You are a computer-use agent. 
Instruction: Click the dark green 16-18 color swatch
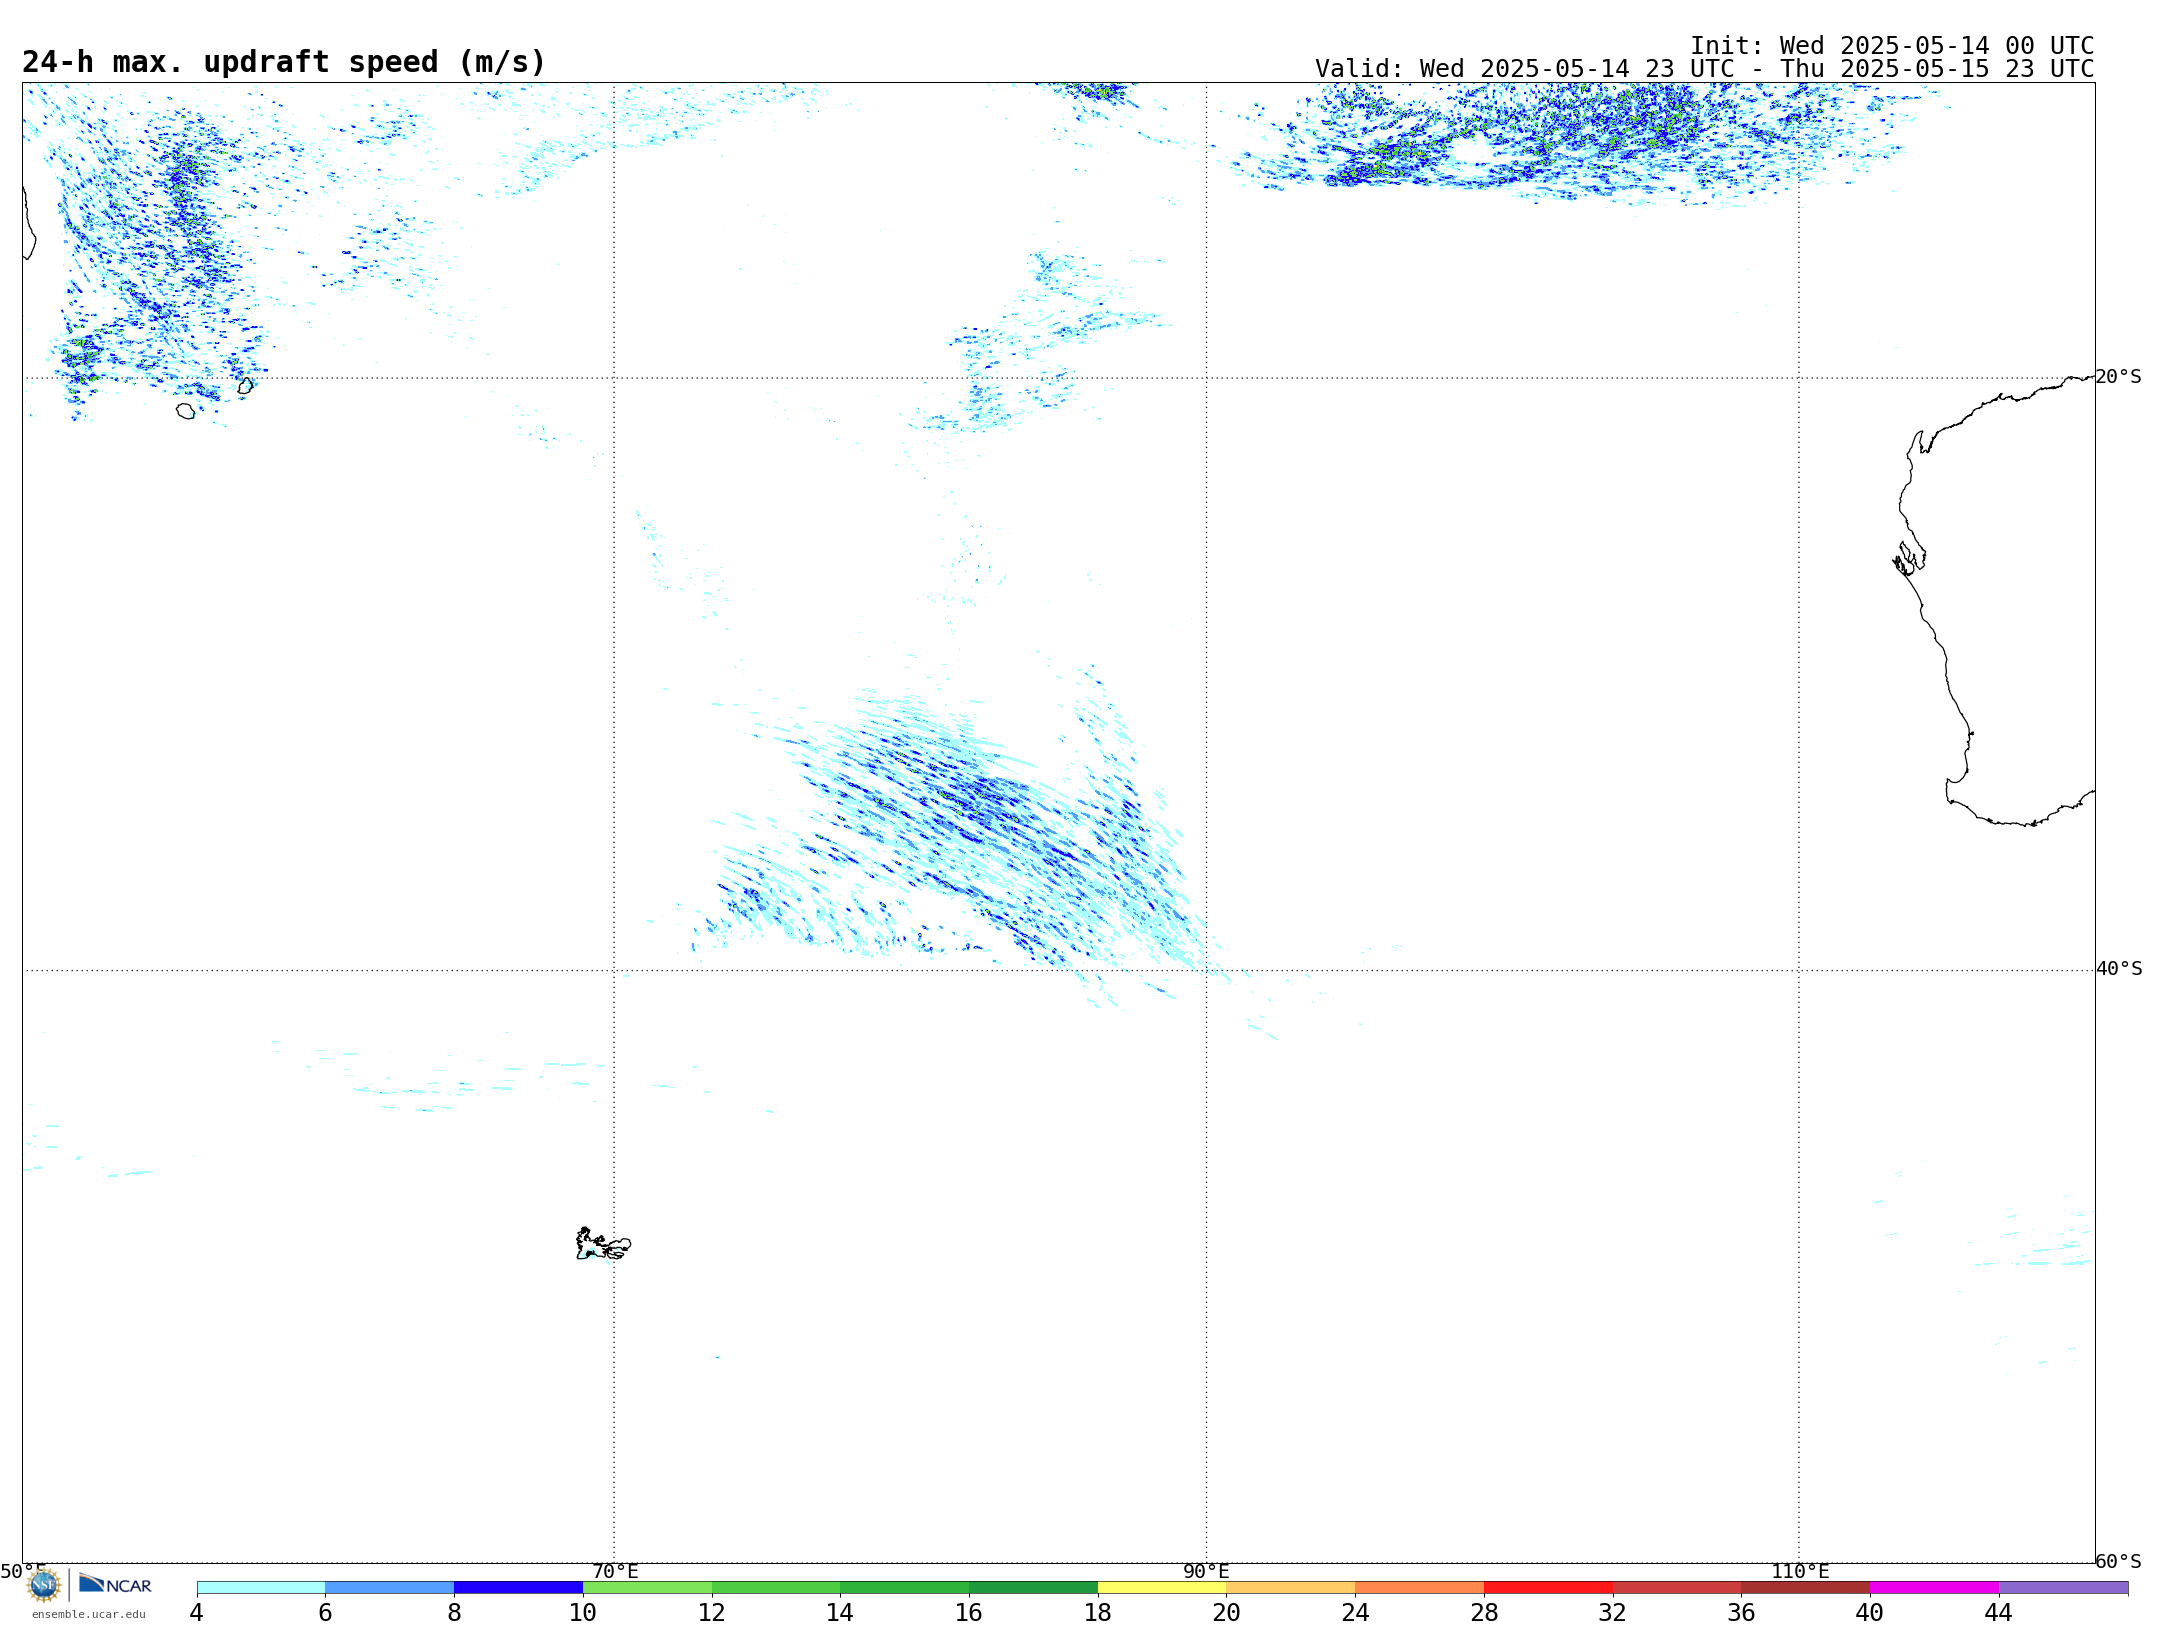pyautogui.click(x=1033, y=1587)
